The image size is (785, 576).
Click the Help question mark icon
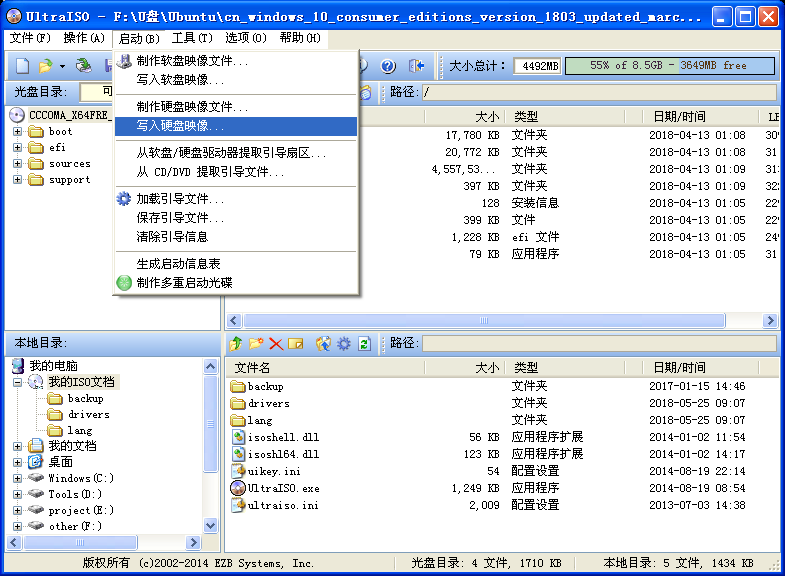388,66
